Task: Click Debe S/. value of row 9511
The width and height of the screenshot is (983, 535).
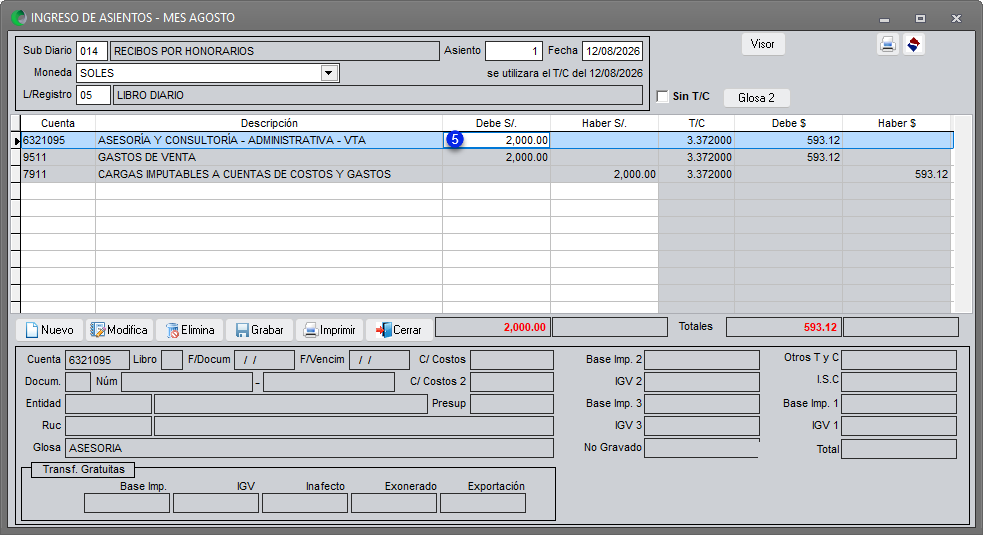Action: 497,157
